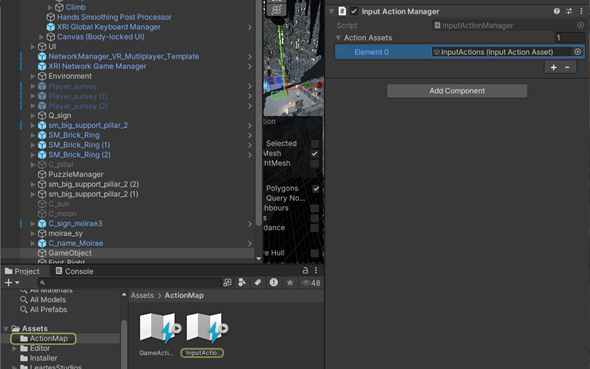Expand Canvas (Body-locked UI) in Hierarchy

click(x=41, y=37)
